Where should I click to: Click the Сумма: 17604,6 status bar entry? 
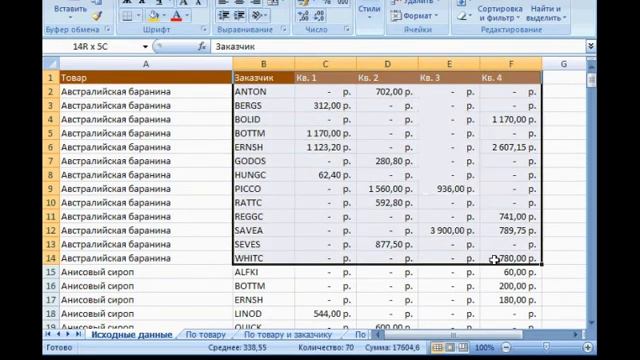click(392, 348)
